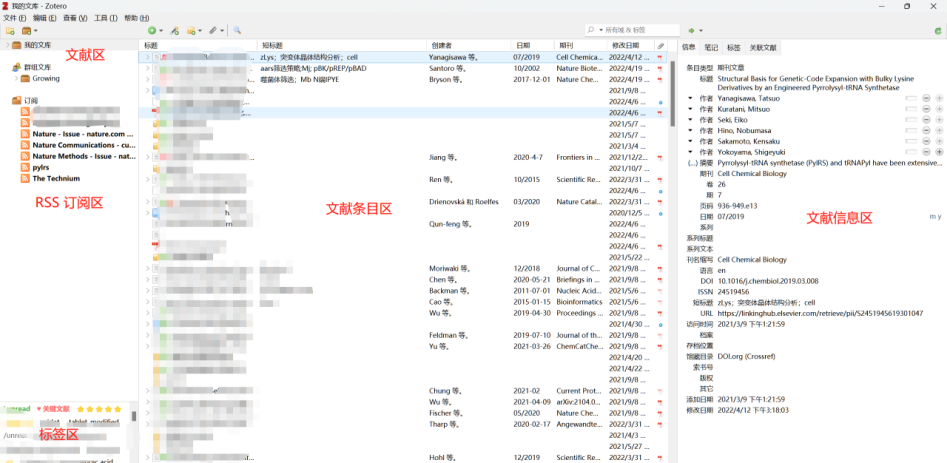Remove author Kuratani, Mitsuo with minus icon
947x463 pixels.
pyautogui.click(x=926, y=109)
